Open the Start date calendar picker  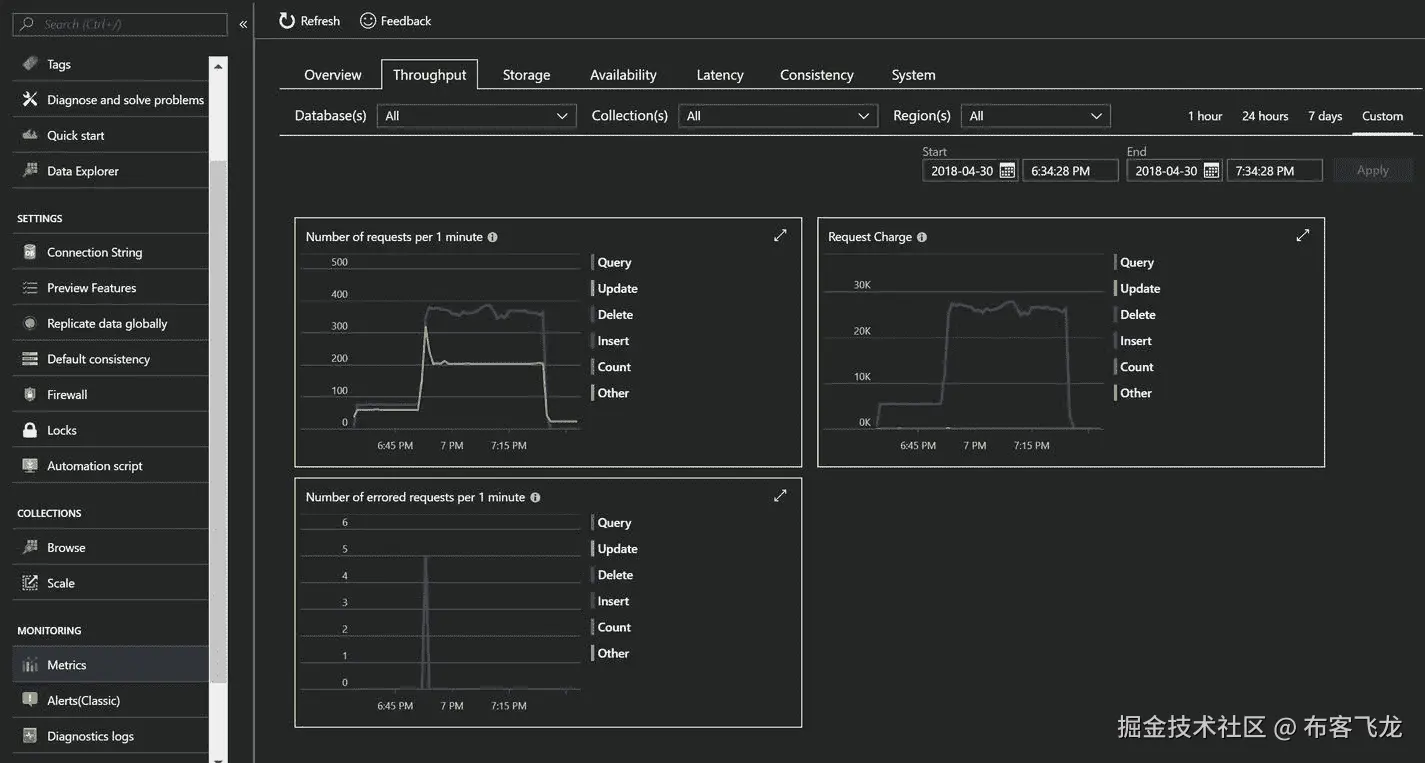(1007, 171)
